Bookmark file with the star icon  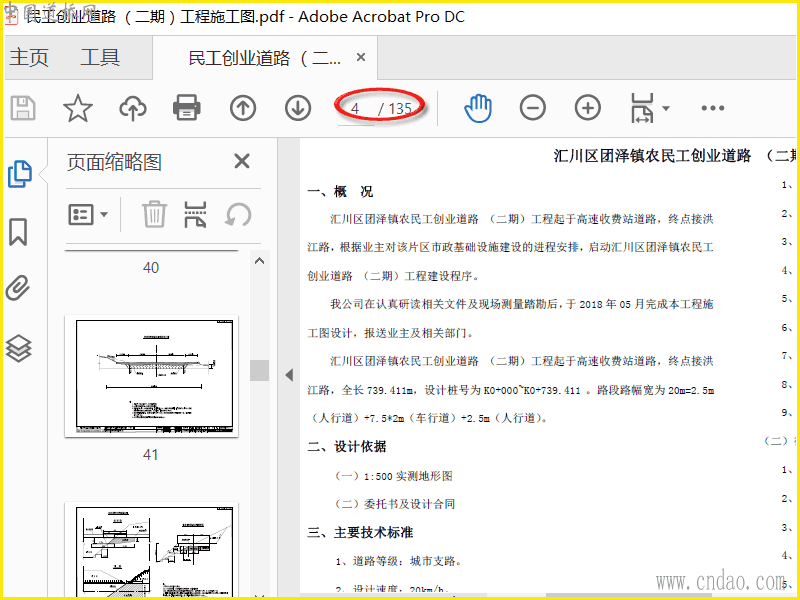pyautogui.click(x=78, y=108)
